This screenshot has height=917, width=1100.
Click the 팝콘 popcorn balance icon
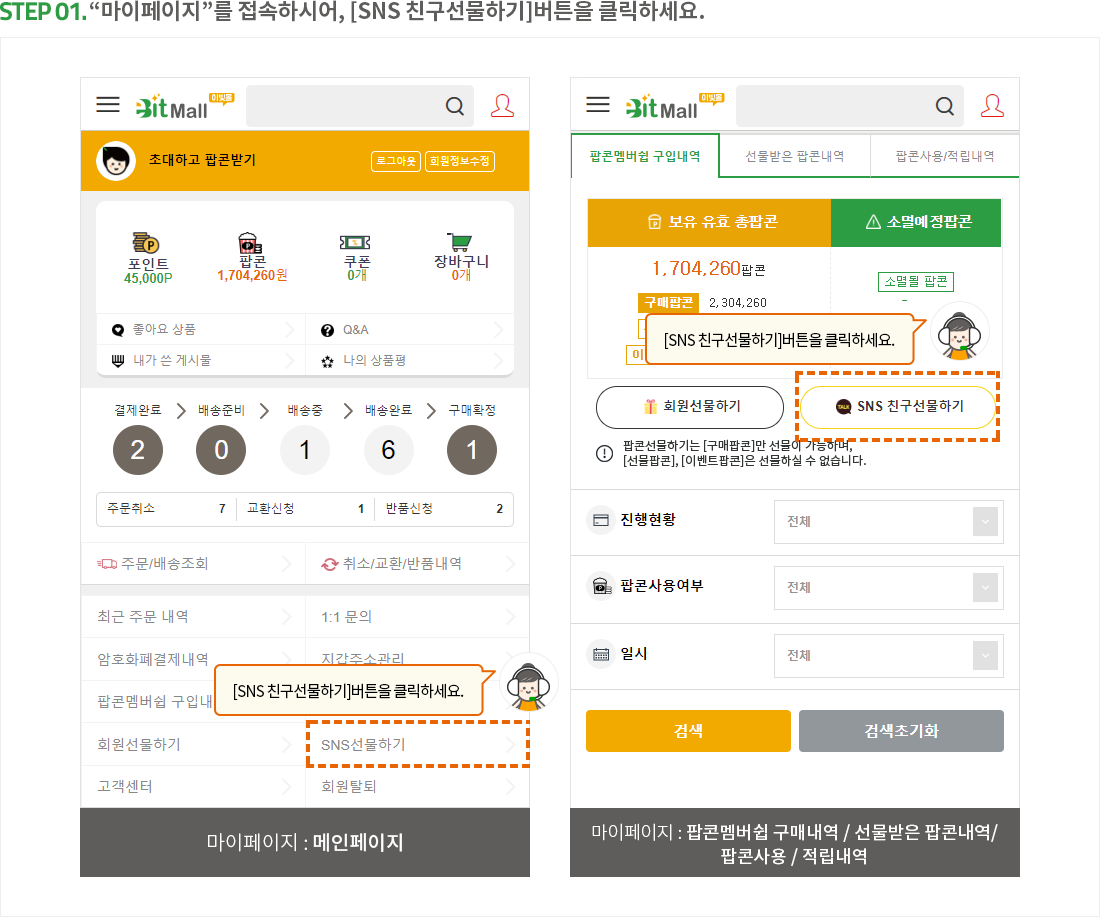click(x=251, y=242)
